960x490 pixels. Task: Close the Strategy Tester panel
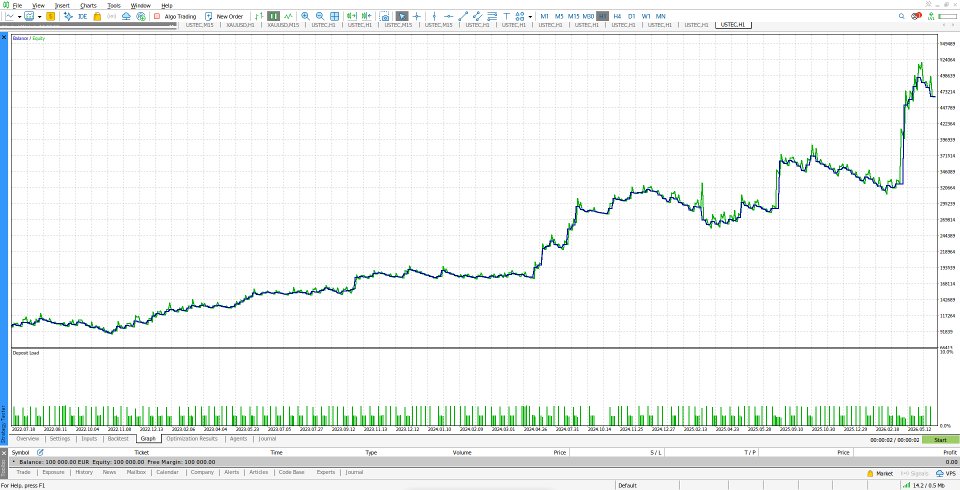click(4, 37)
